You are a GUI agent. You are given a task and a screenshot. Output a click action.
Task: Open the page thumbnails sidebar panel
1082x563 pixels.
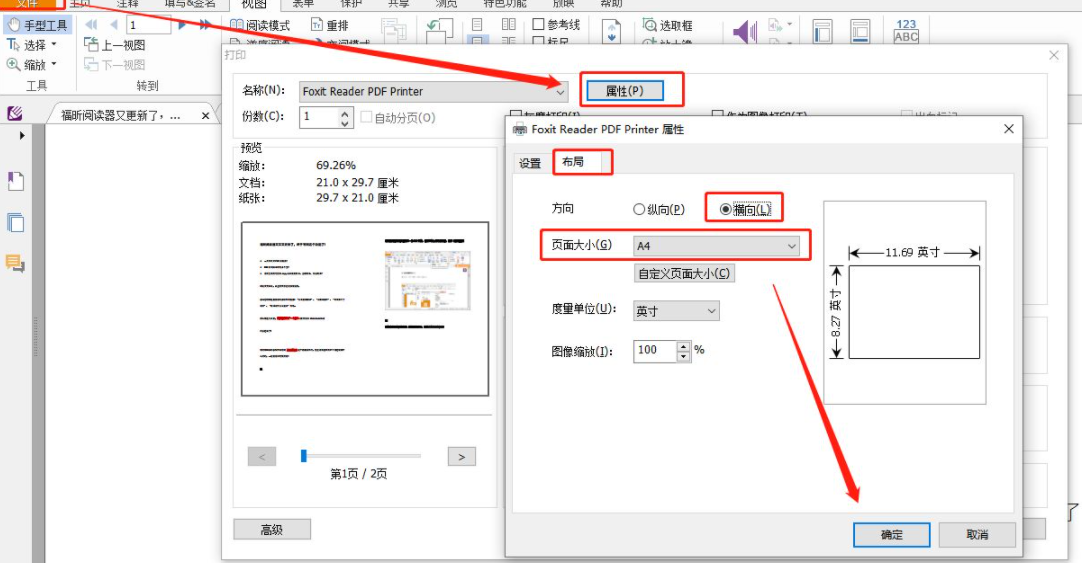[15, 222]
